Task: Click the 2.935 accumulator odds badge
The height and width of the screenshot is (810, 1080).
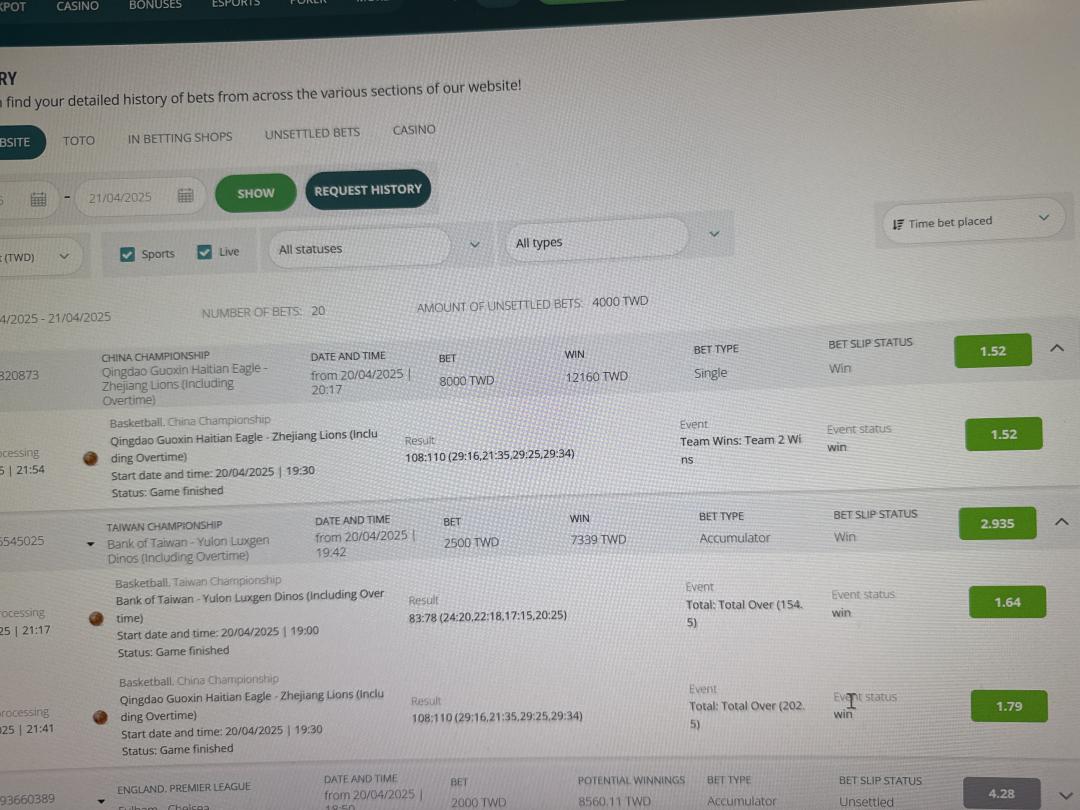Action: [x=997, y=523]
